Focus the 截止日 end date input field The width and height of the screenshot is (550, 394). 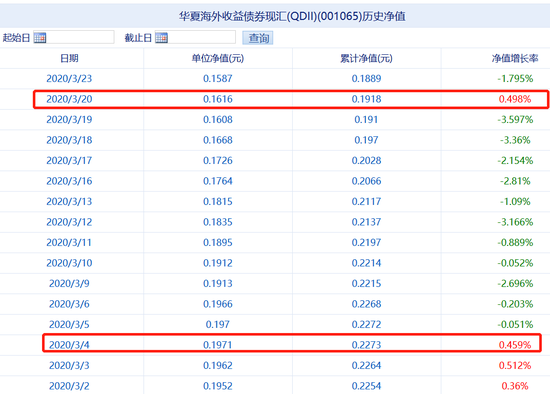coord(195,37)
